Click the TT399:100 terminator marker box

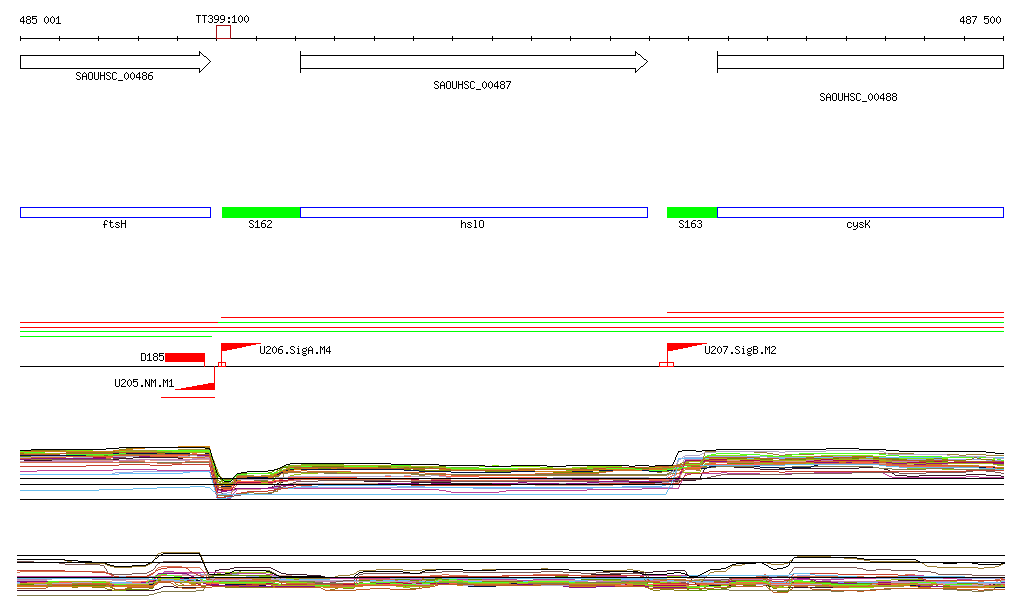tap(223, 32)
